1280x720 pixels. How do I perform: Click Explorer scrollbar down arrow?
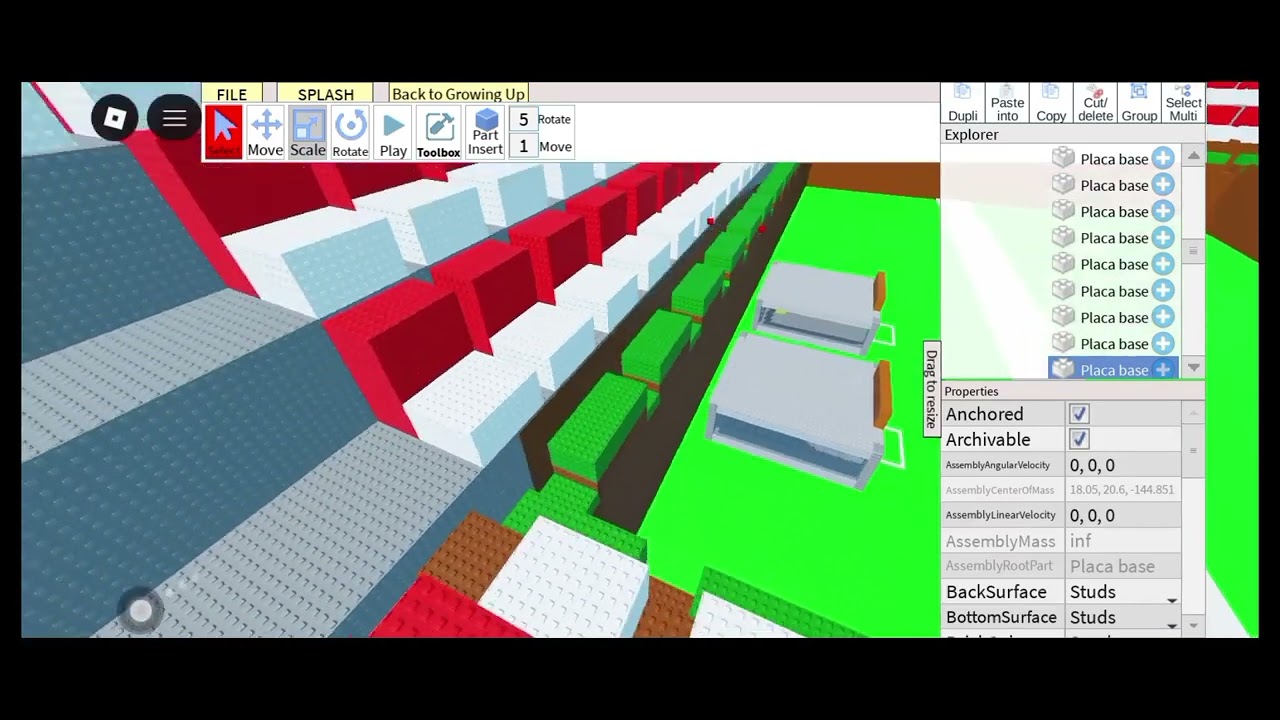click(1193, 369)
